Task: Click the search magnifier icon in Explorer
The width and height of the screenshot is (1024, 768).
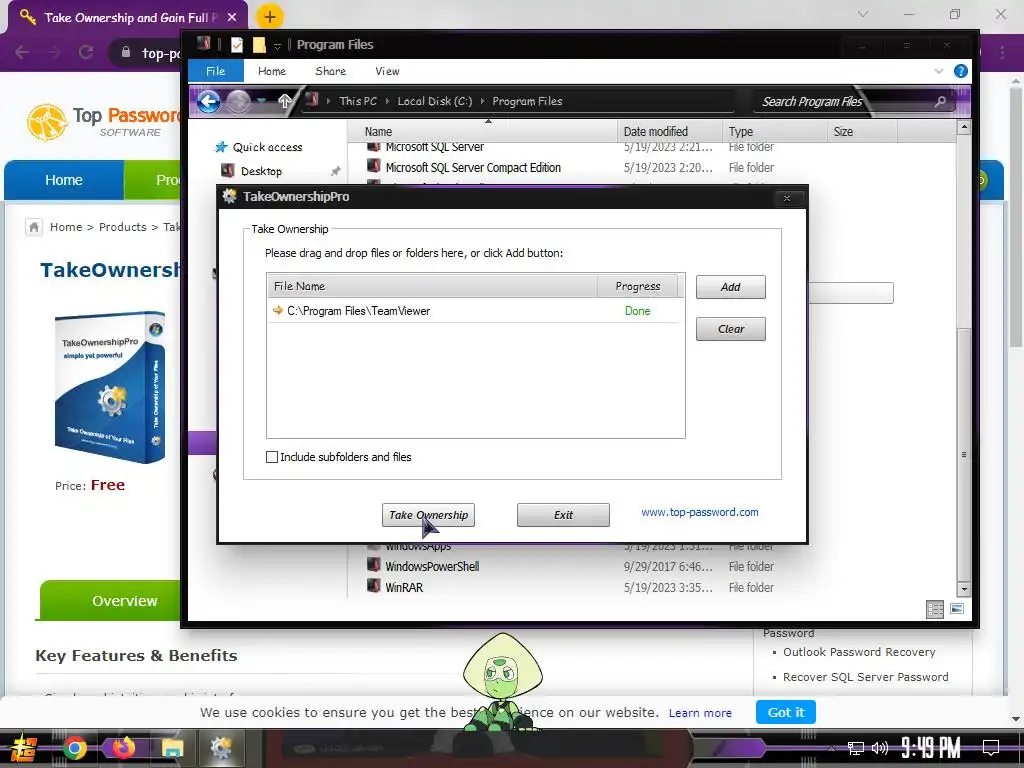Action: click(940, 101)
